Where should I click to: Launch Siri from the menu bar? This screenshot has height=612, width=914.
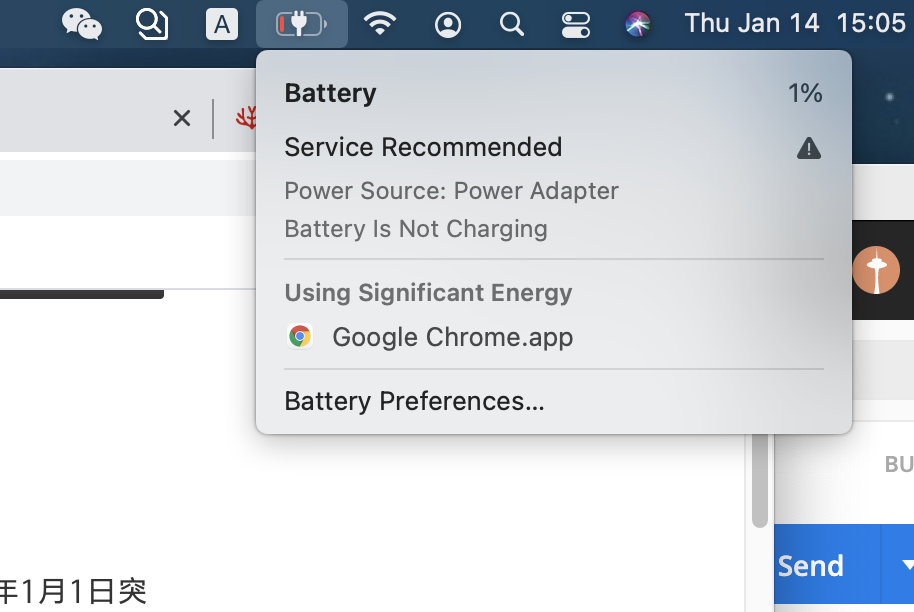(638, 23)
